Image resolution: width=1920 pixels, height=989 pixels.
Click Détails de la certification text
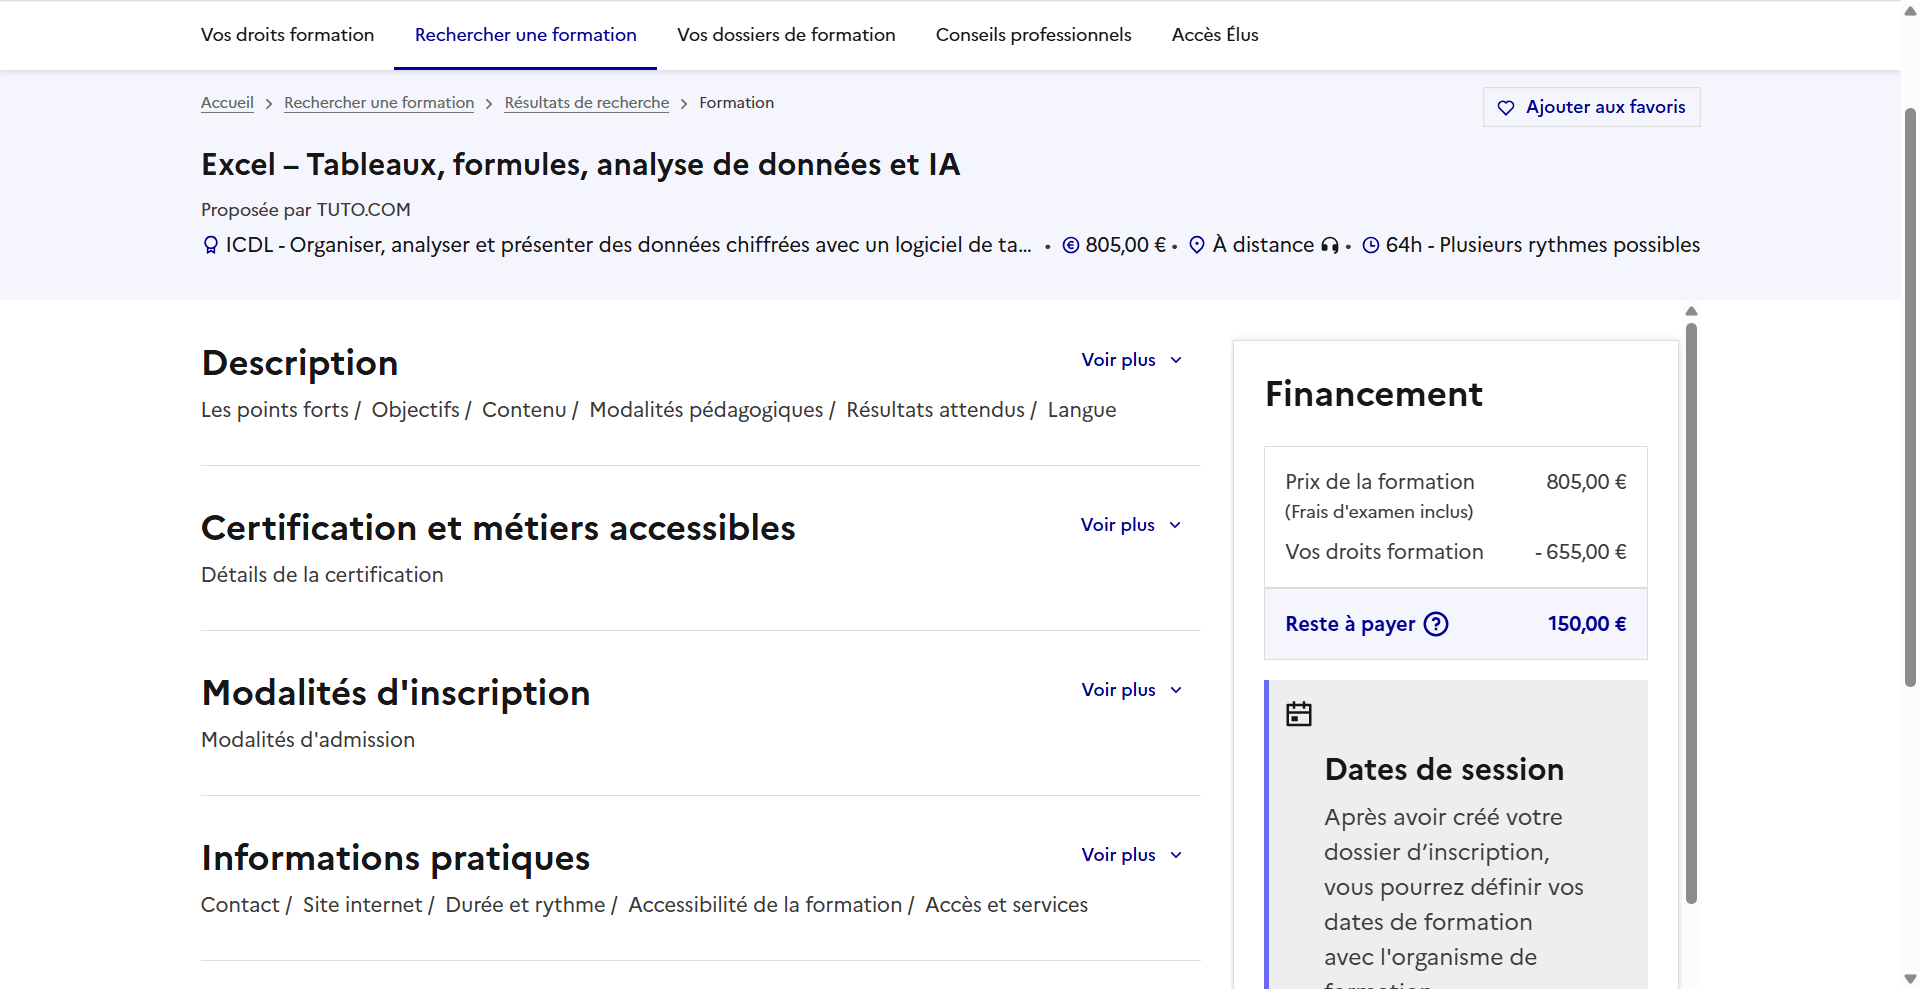point(322,575)
